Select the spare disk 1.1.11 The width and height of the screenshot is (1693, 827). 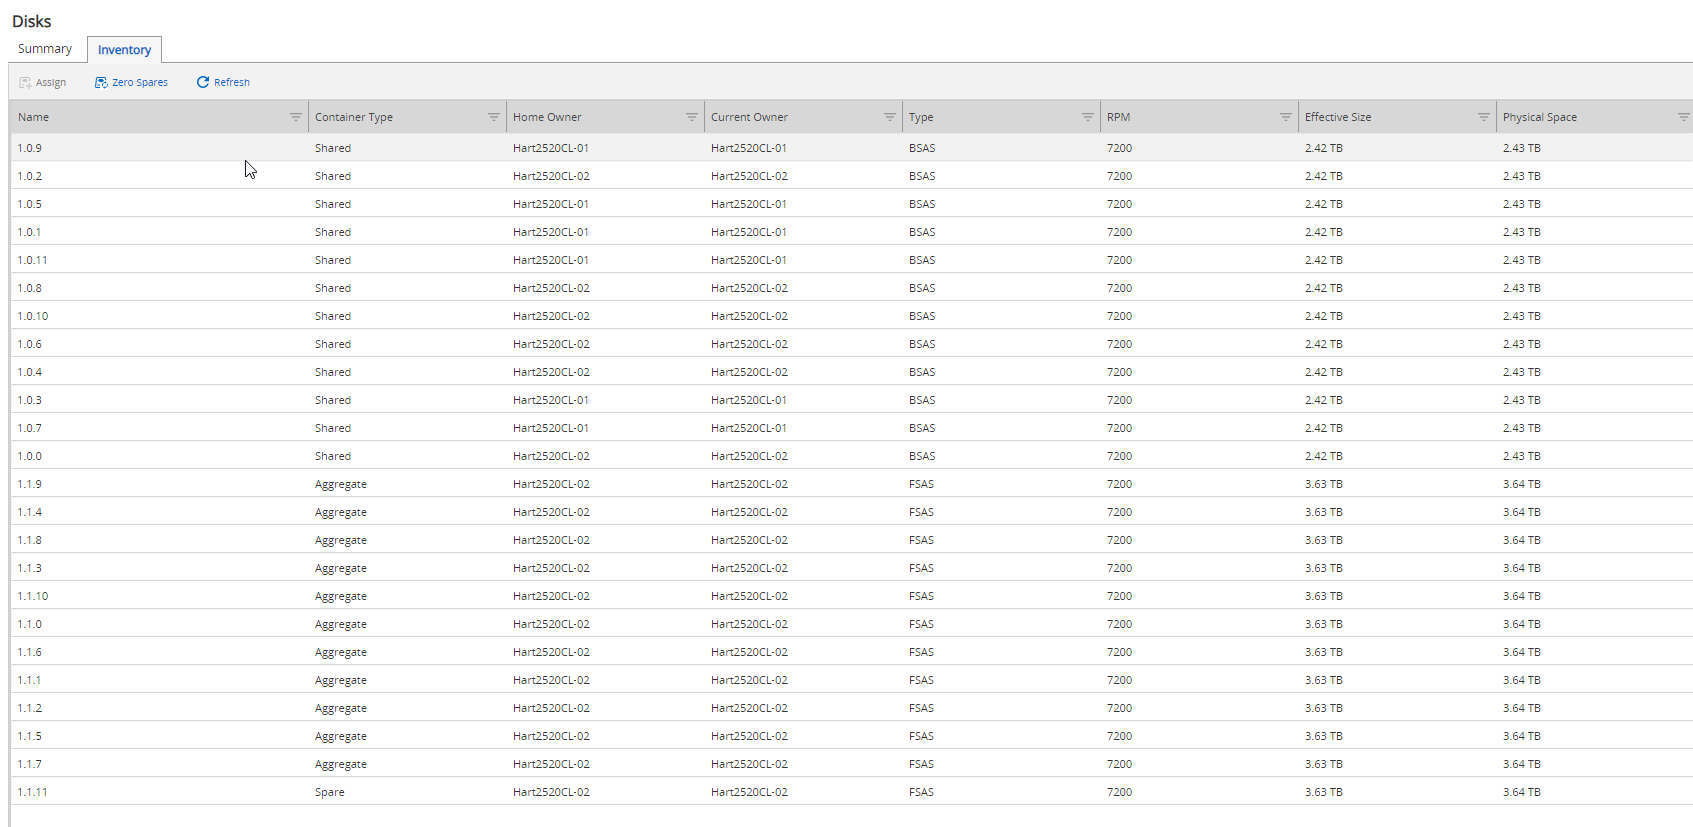(x=33, y=792)
